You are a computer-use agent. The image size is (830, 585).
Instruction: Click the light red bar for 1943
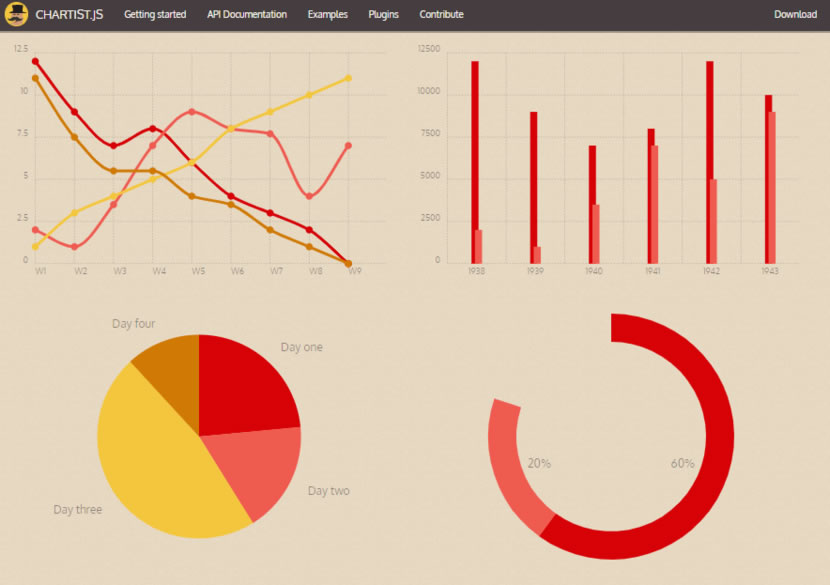[x=772, y=187]
